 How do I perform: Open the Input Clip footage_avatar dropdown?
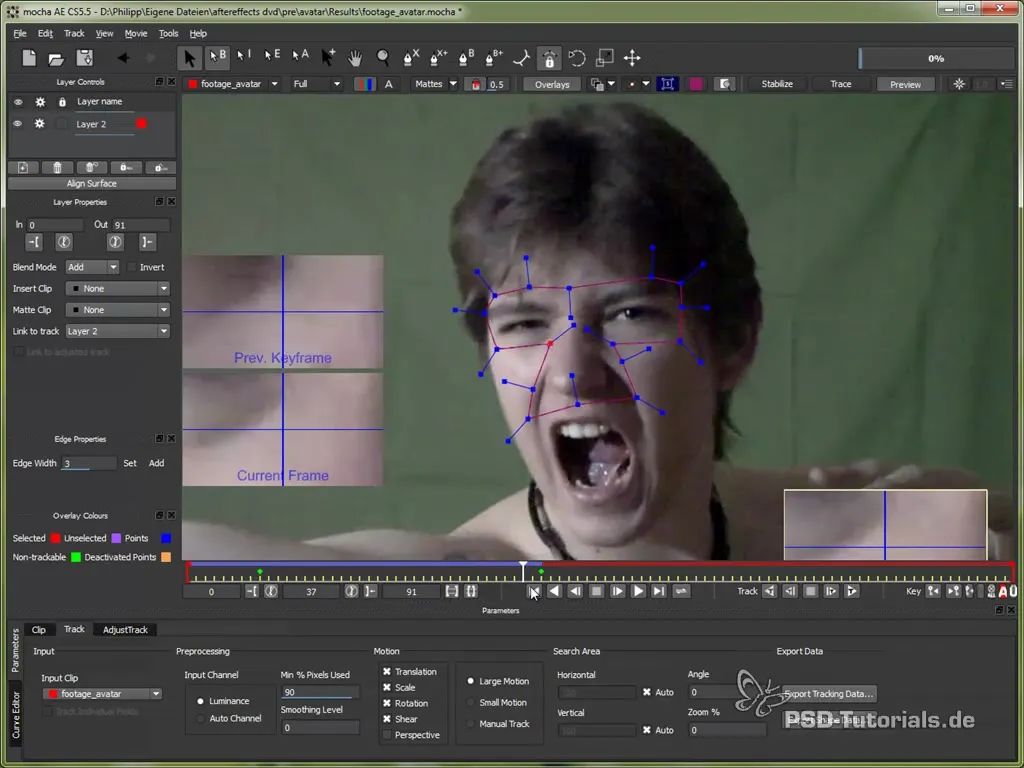point(103,694)
